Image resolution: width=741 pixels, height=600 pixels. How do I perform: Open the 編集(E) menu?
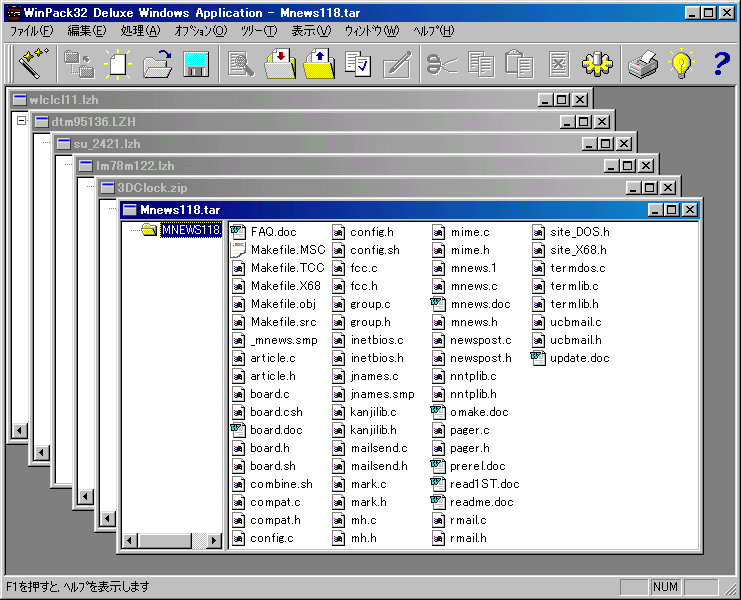[x=86, y=31]
